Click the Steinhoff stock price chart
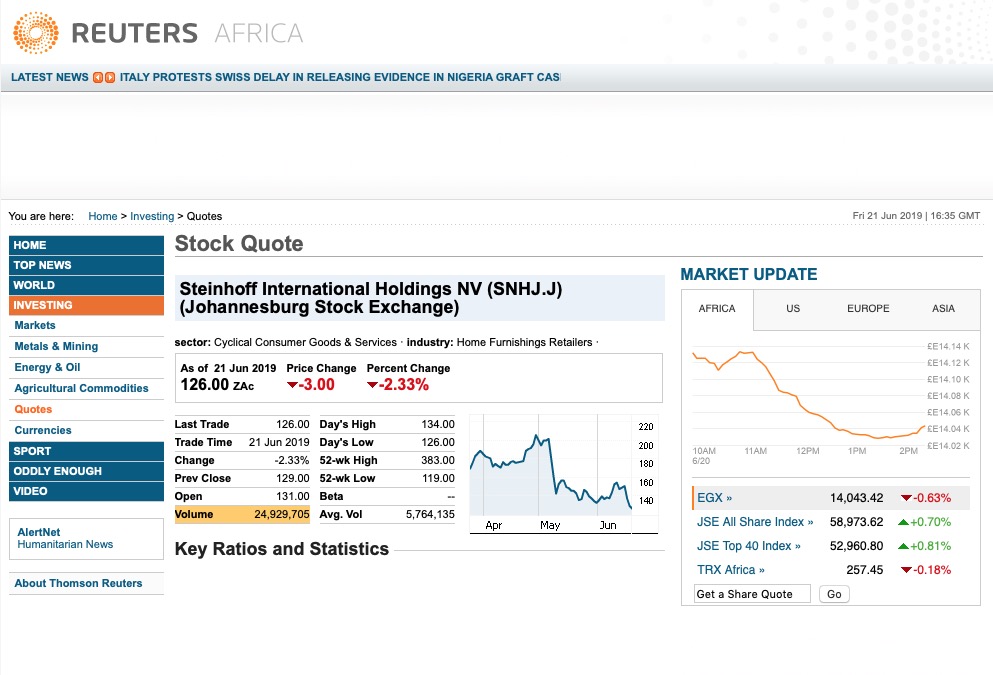Image resolution: width=993 pixels, height=675 pixels. coord(563,470)
